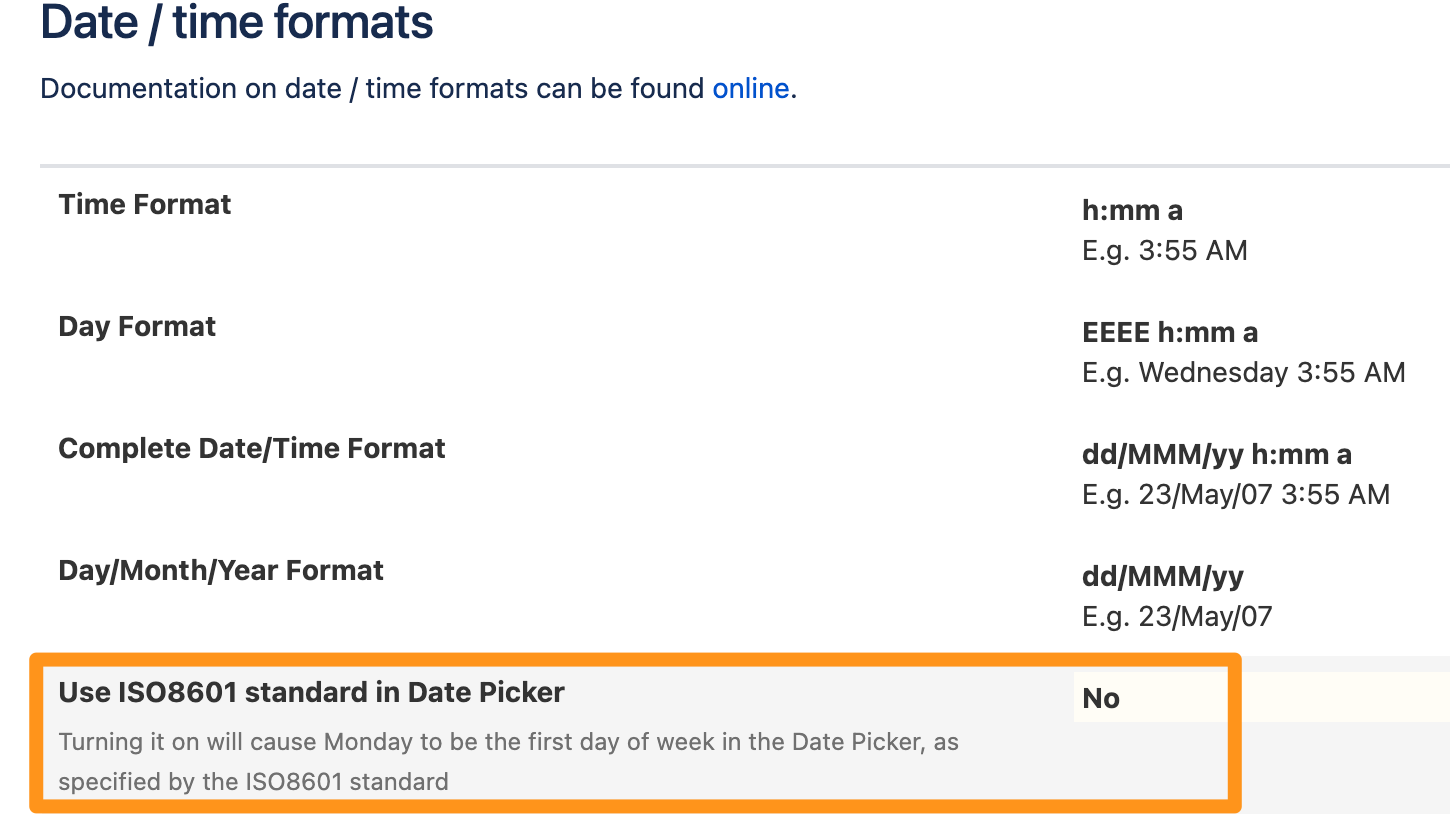Select the EEEE h:mm a format value

(1170, 332)
